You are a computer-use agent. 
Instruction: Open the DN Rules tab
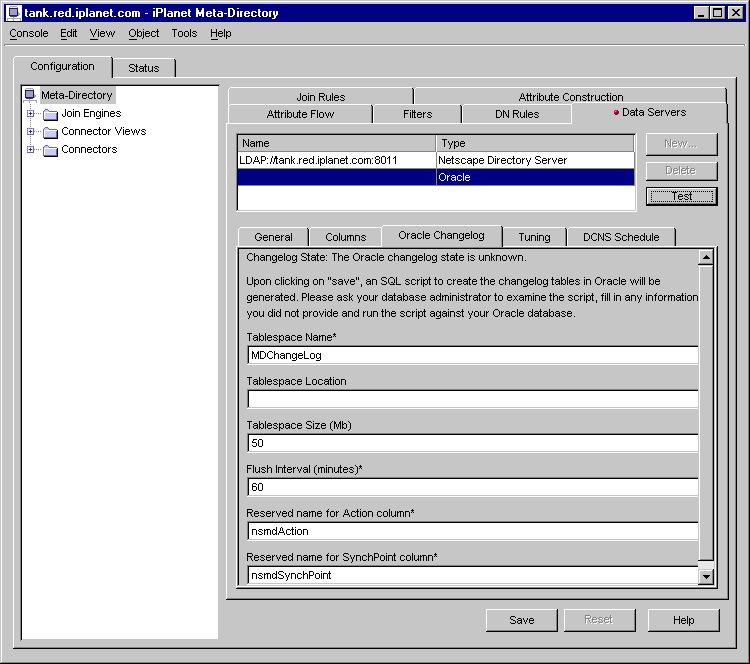coord(517,114)
